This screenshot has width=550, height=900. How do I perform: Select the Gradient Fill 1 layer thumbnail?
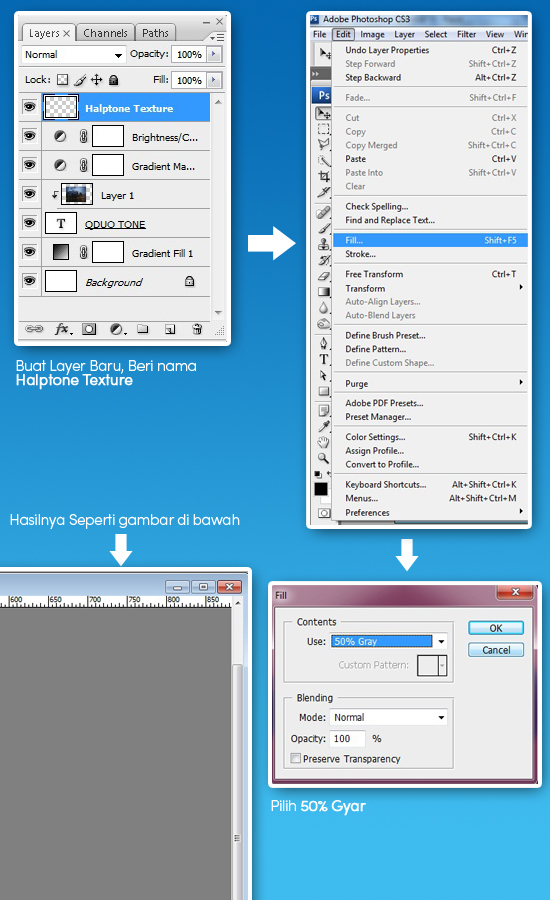click(x=60, y=252)
